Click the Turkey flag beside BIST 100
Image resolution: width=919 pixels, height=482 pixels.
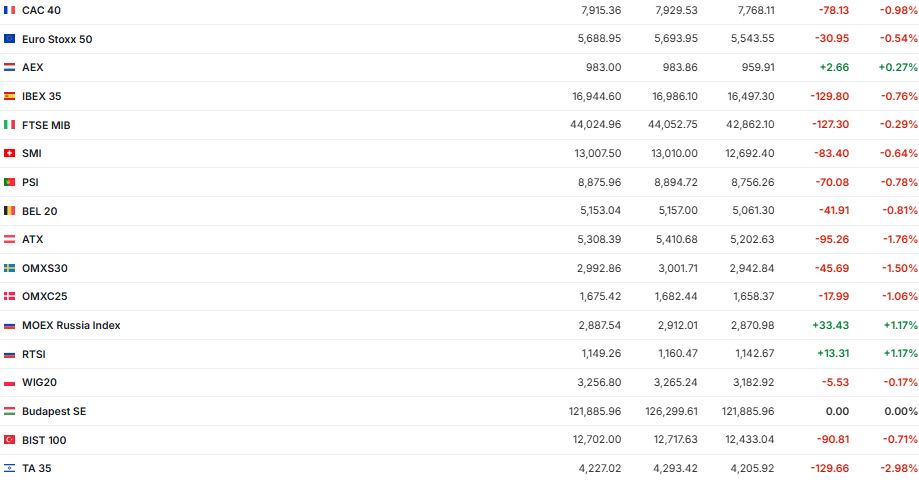[10, 440]
